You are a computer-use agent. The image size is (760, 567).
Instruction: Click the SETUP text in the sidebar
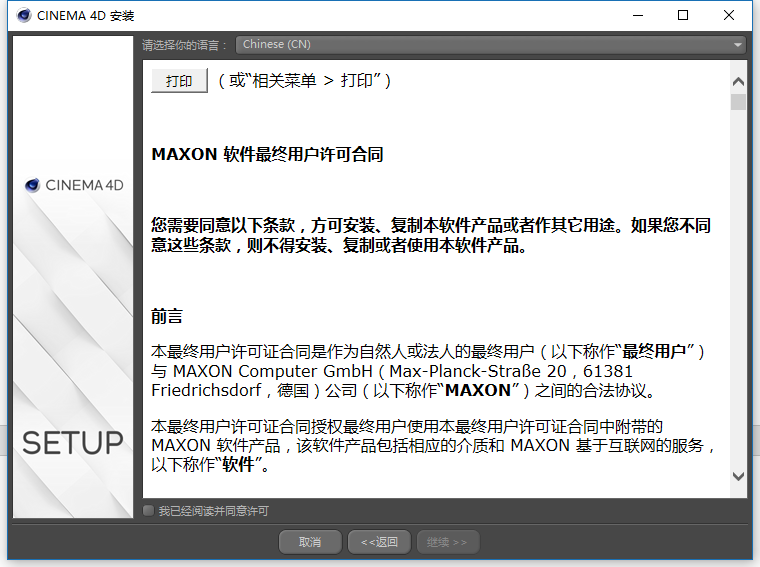(73, 443)
